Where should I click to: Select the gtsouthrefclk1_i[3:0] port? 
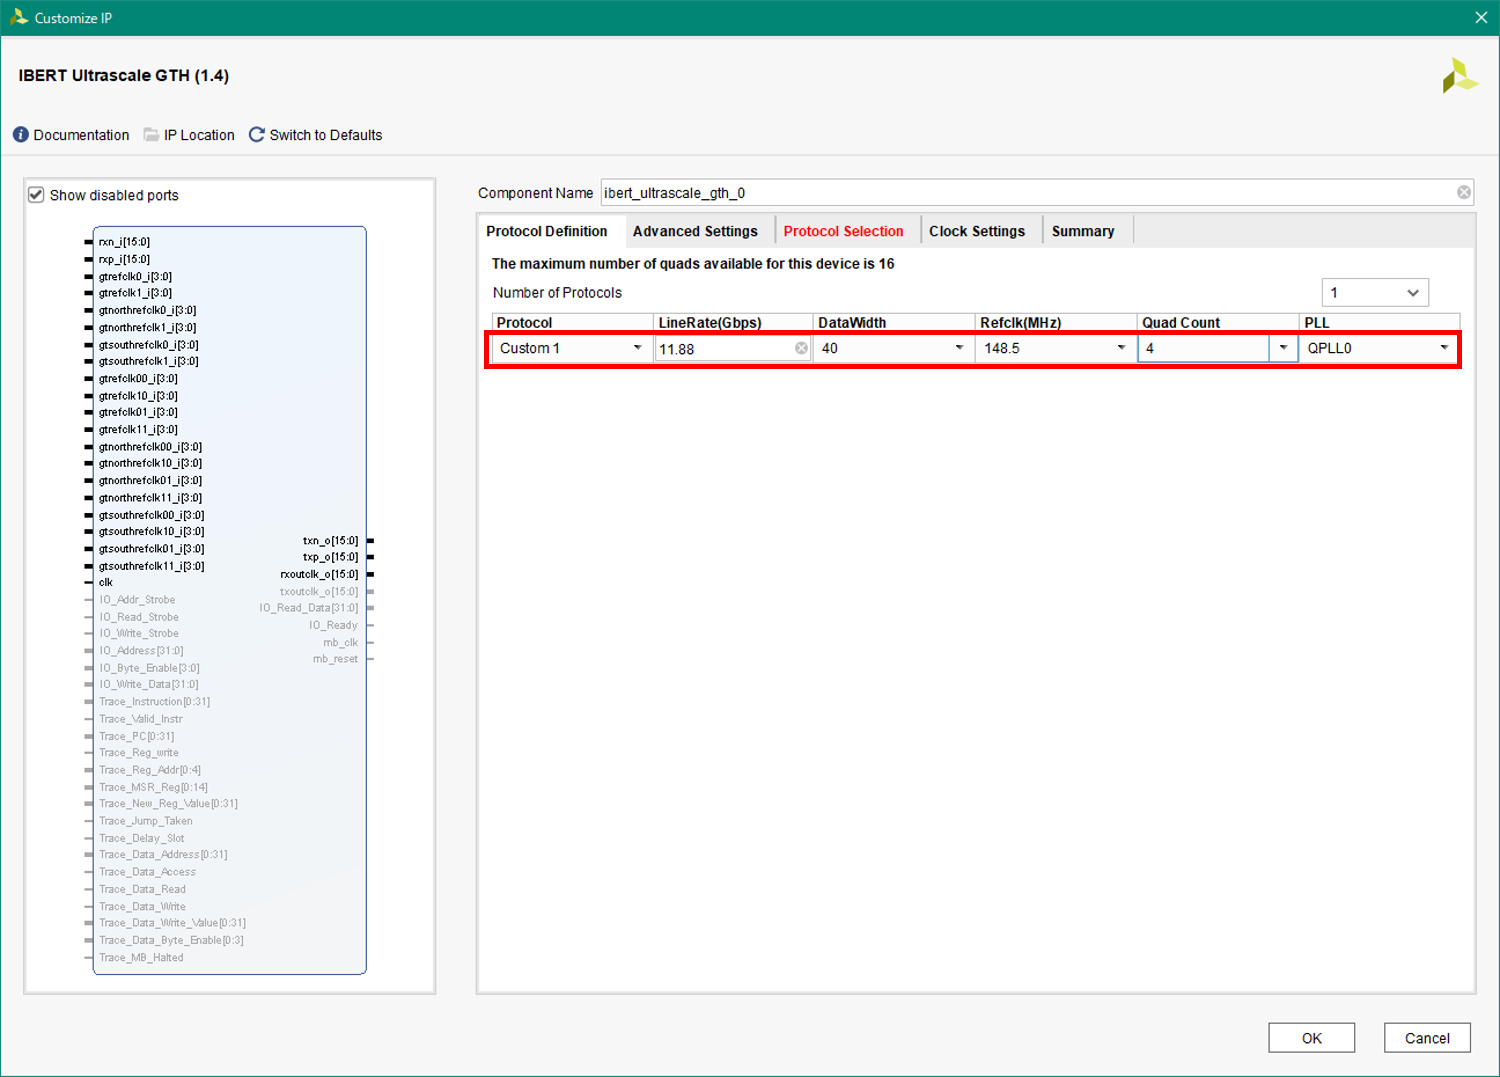click(148, 361)
